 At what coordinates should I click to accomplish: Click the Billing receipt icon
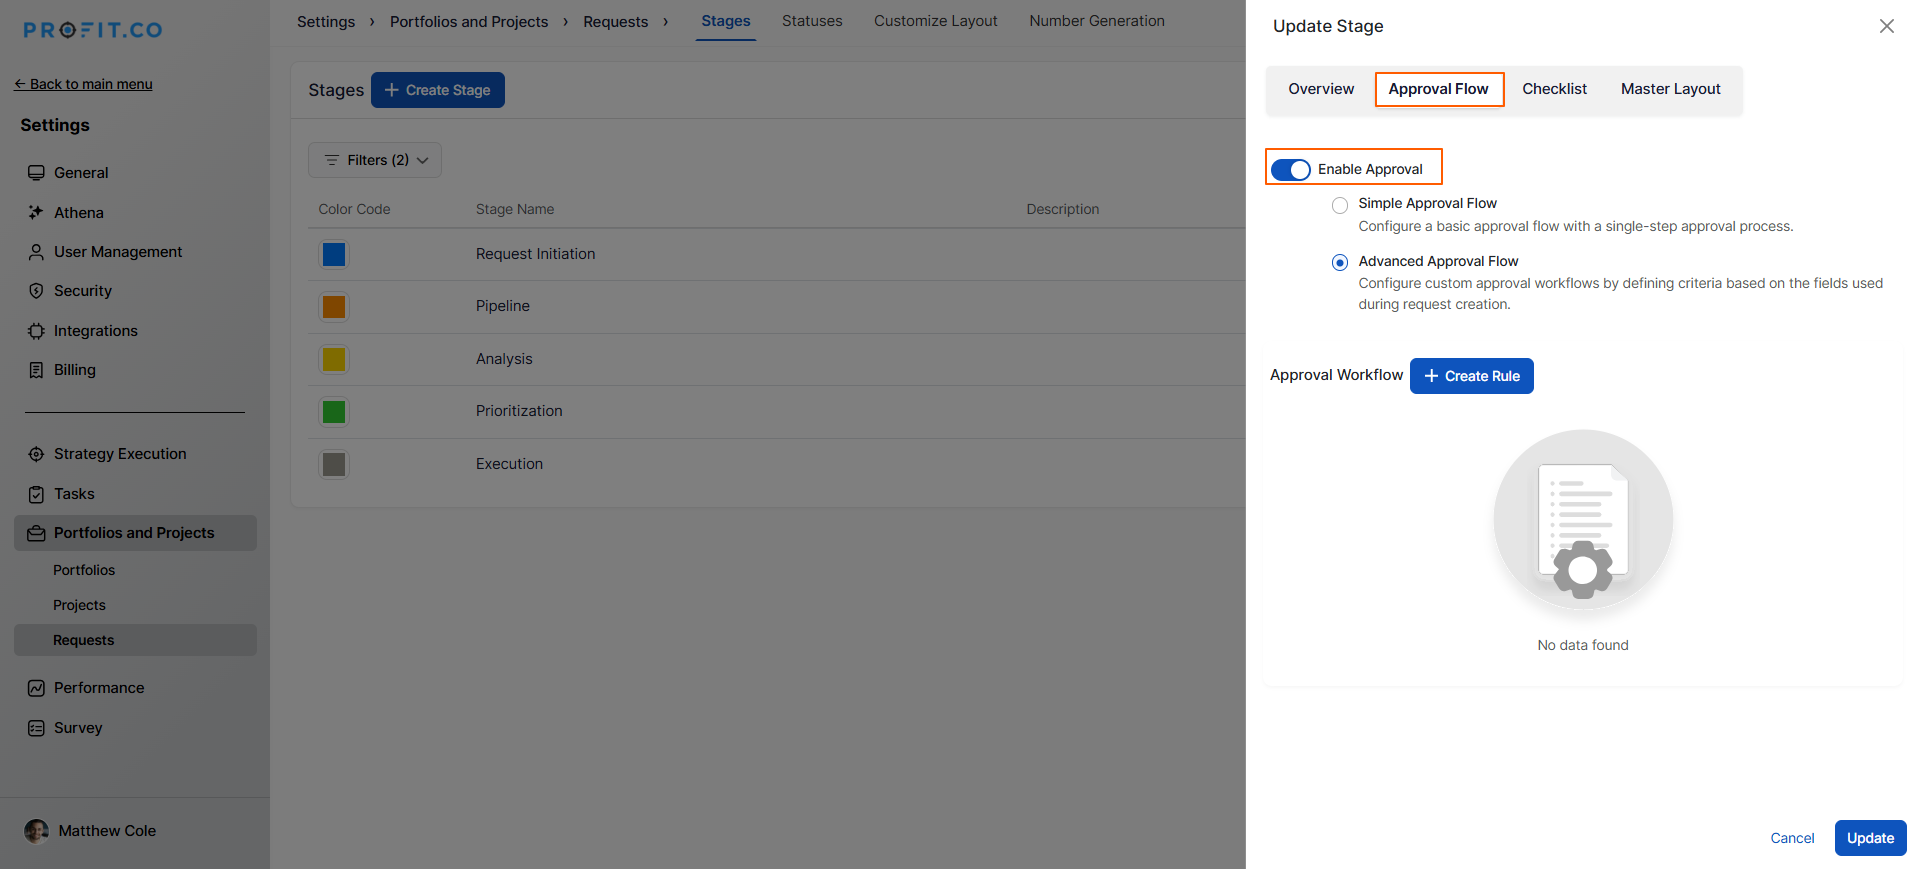(36, 370)
